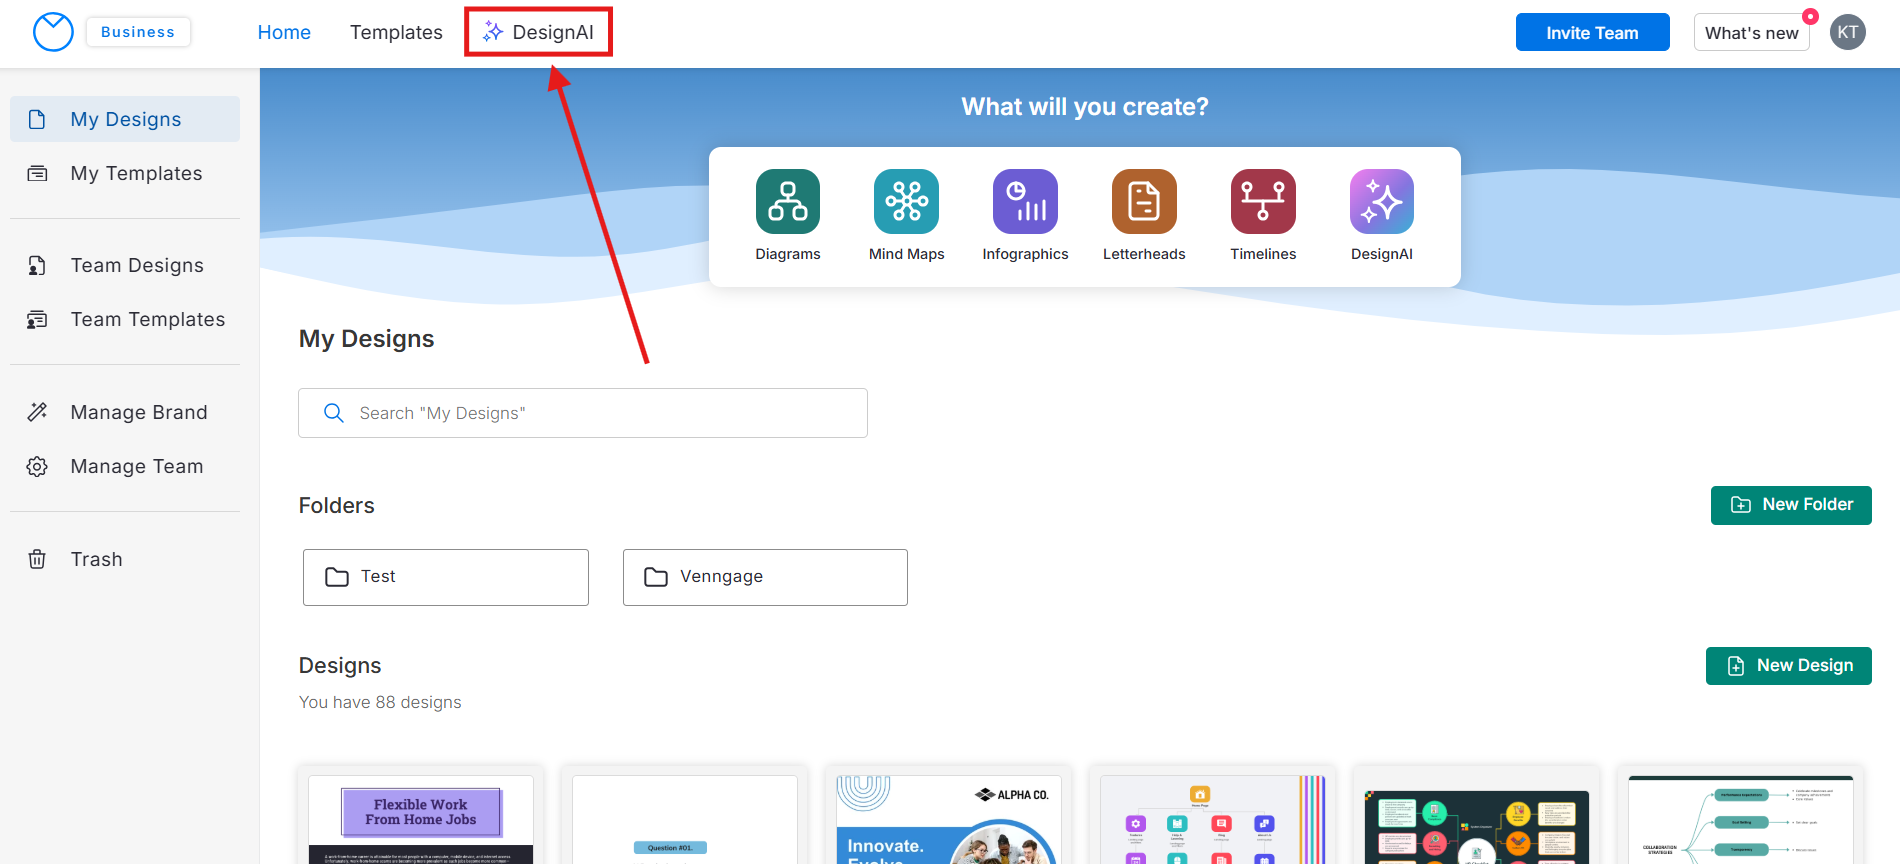Open DesignAI in the top navigation
1900x864 pixels.
point(539,32)
